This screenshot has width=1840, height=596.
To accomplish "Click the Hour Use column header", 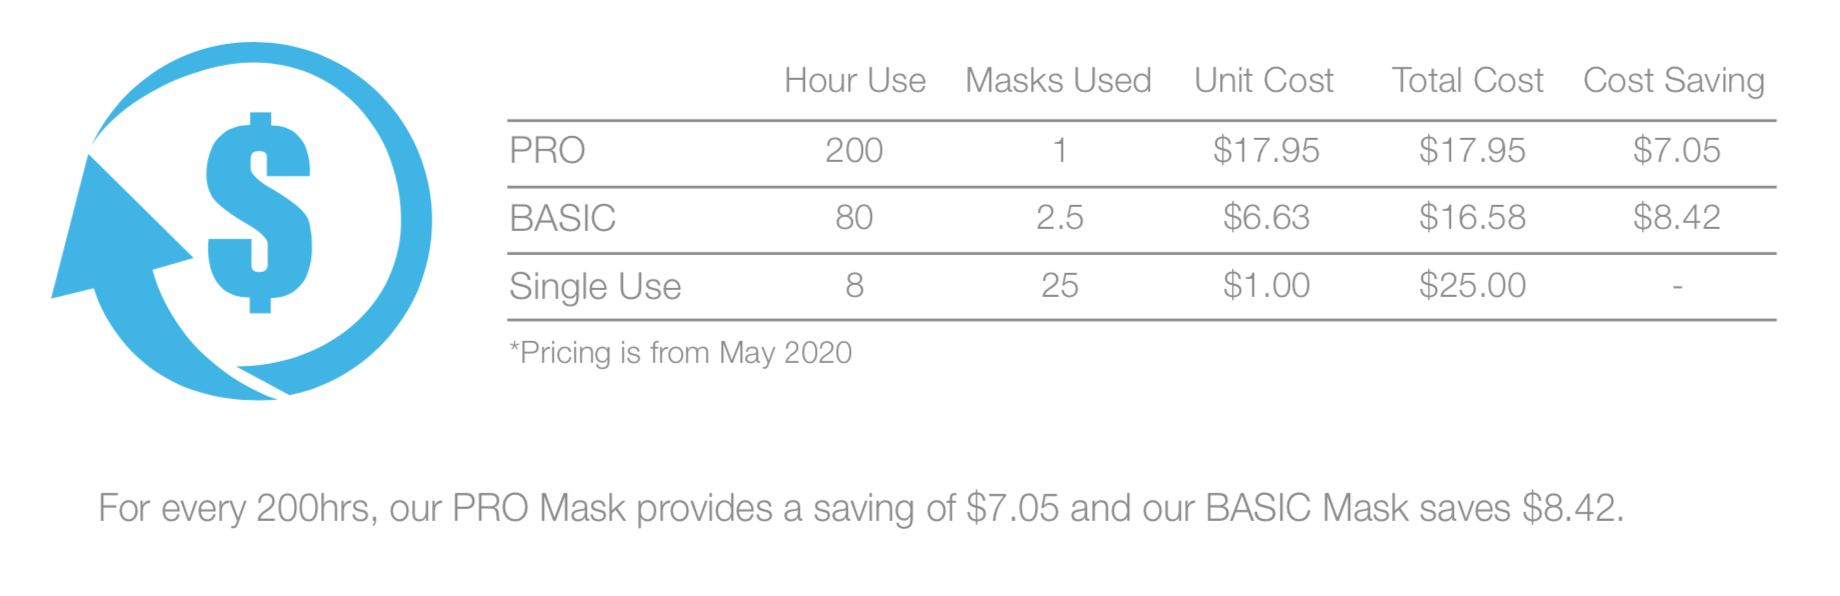I will (x=854, y=80).
